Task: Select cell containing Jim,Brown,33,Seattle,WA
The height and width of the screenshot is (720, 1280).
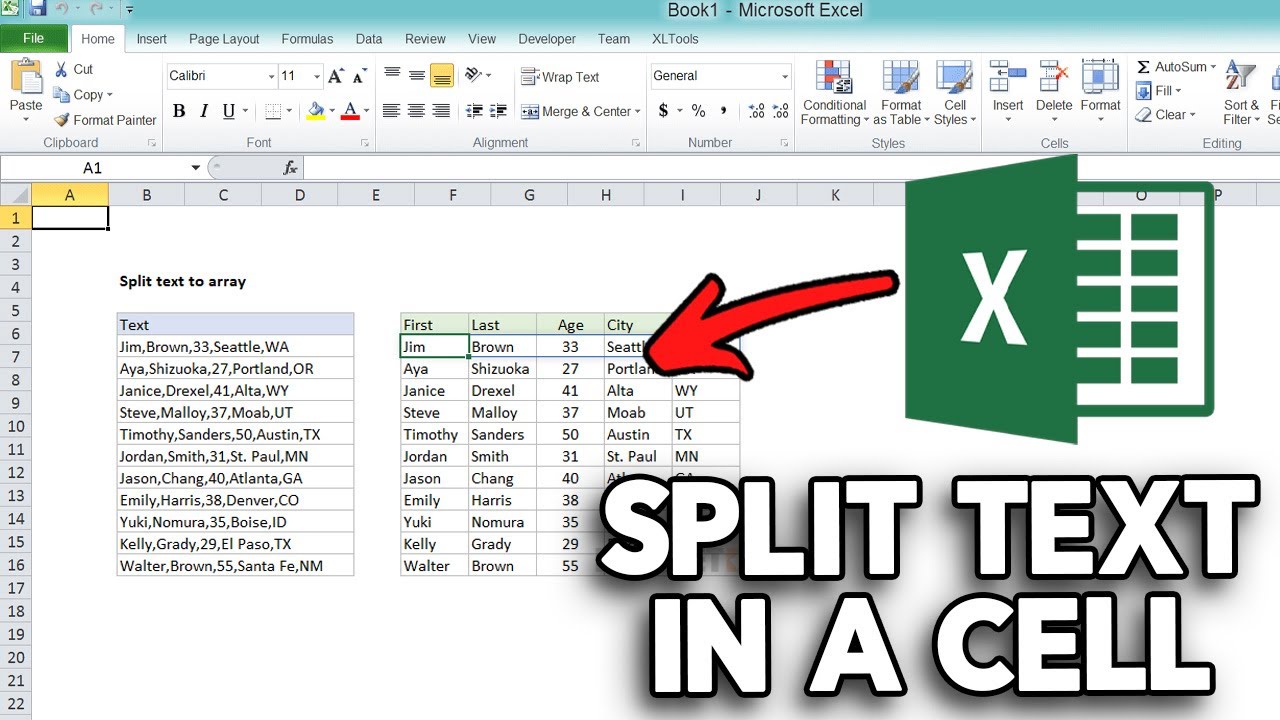Action: [235, 347]
